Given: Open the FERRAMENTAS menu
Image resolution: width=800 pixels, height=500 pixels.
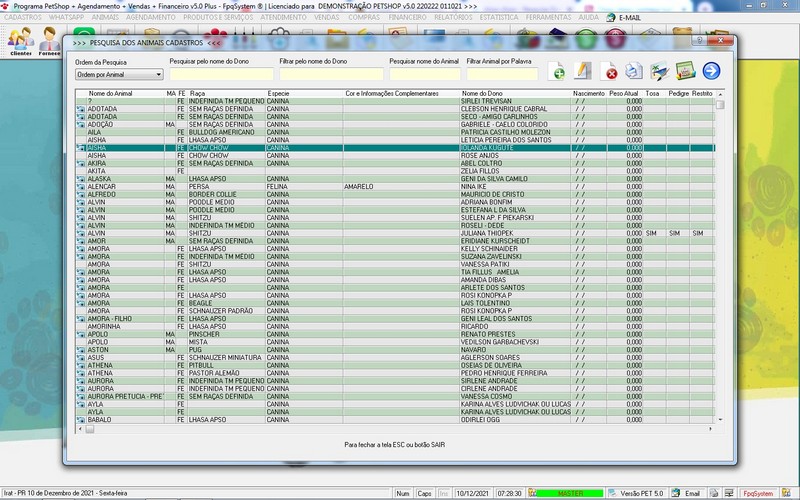Looking at the screenshot, I should click(548, 17).
